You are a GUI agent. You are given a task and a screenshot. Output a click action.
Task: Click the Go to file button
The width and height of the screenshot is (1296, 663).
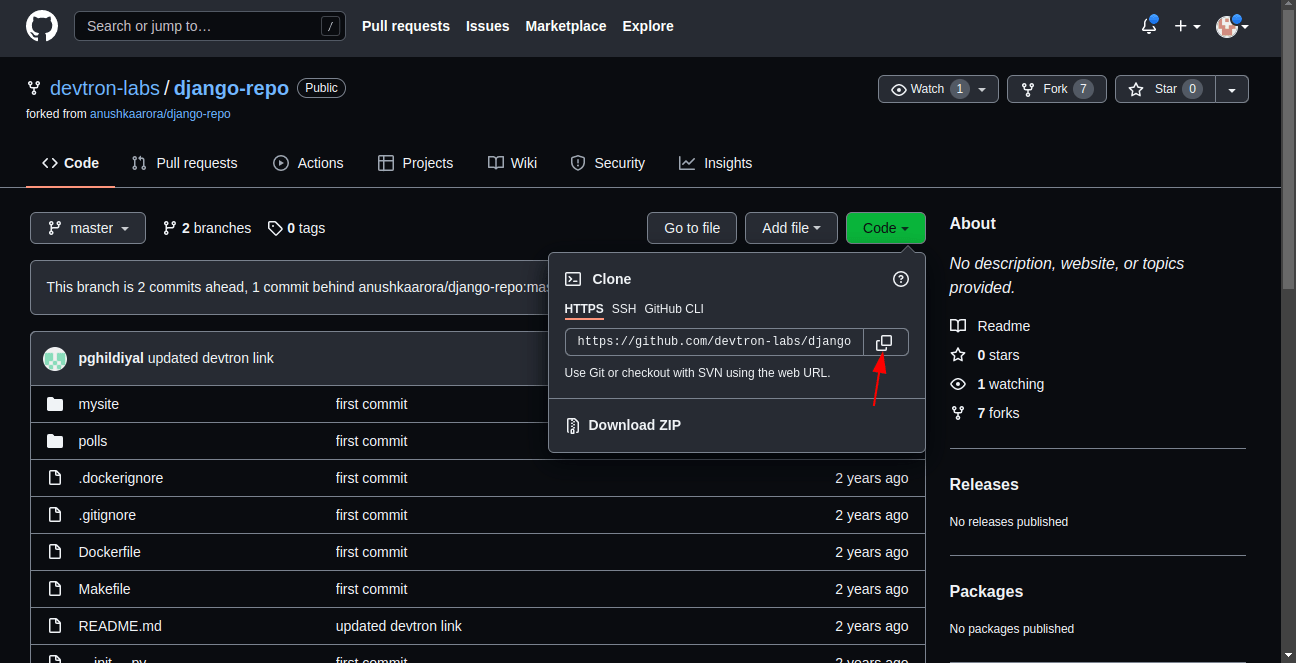(x=692, y=228)
